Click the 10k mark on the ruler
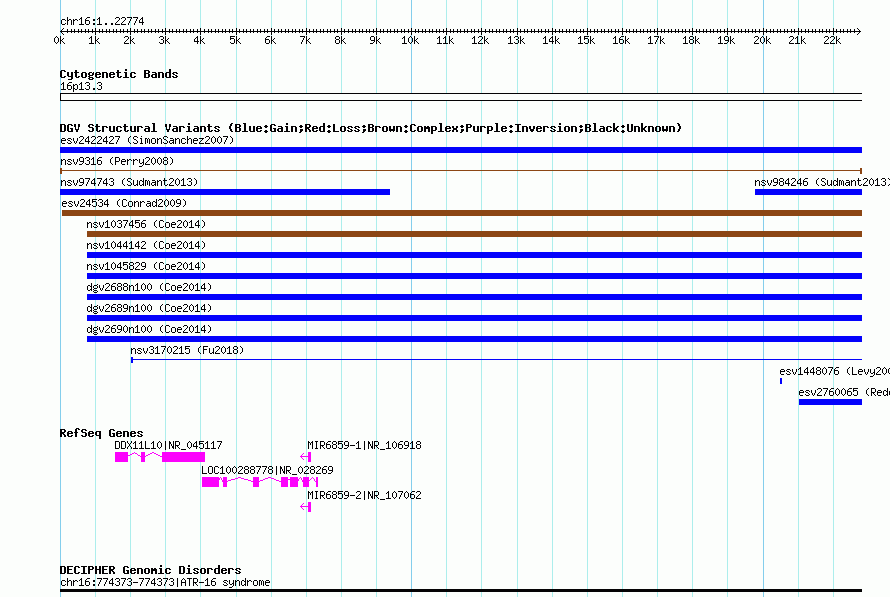890x597 pixels. (x=410, y=40)
